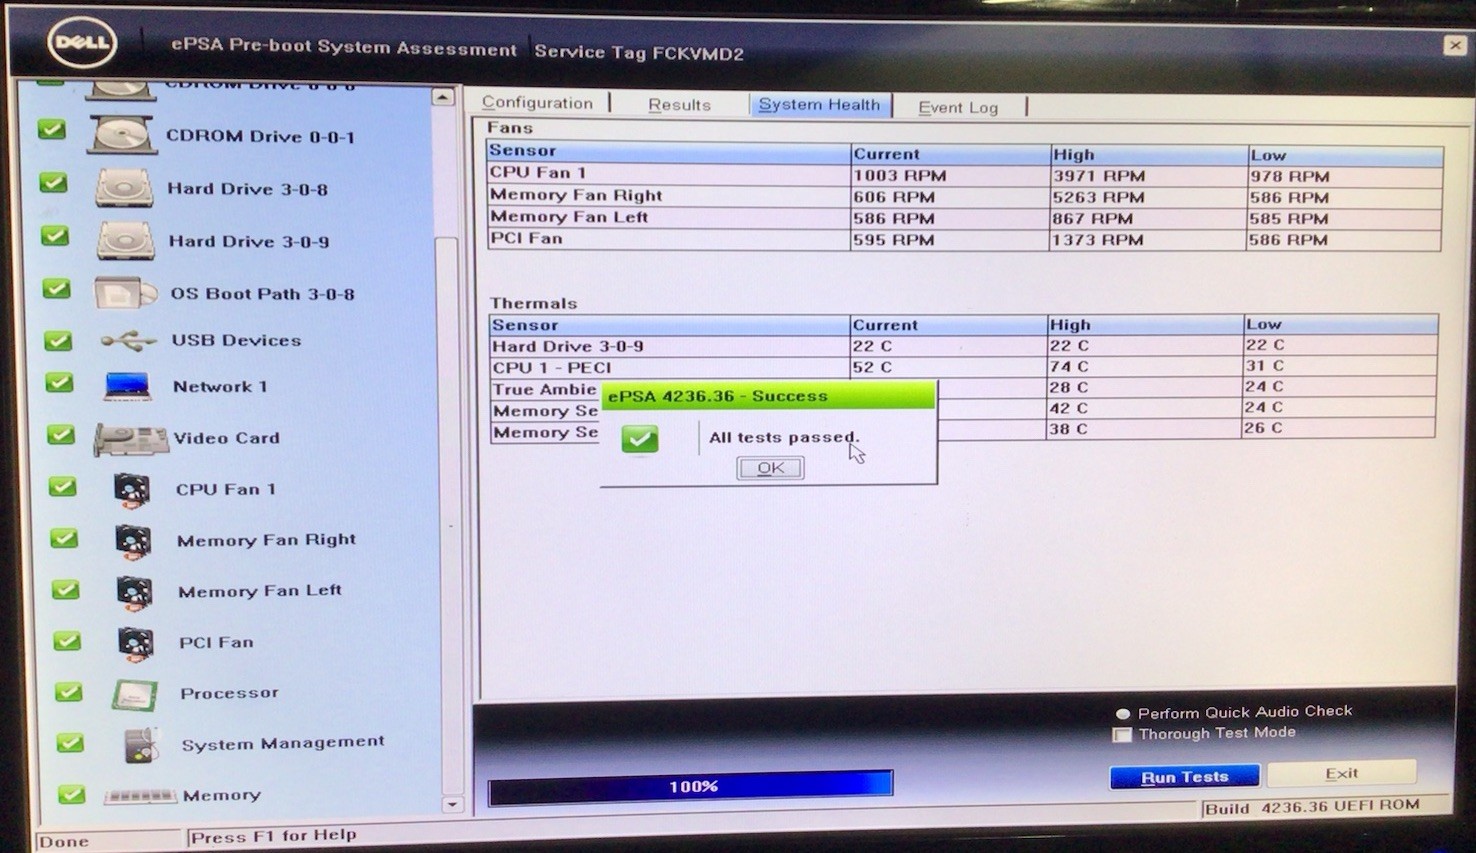Click the Run Tests button

1184,777
